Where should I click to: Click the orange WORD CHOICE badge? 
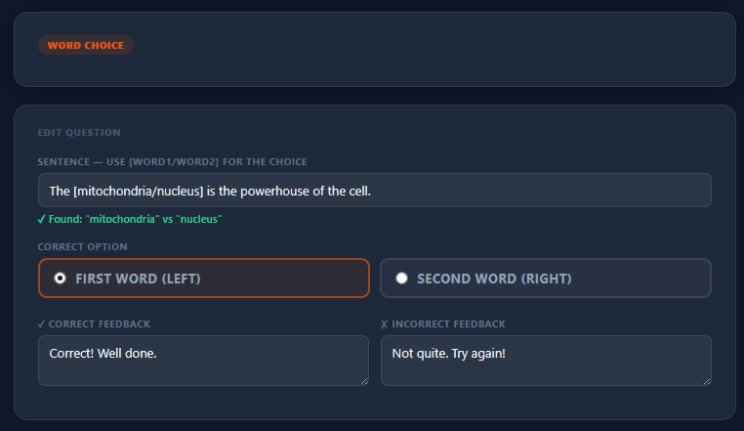(x=85, y=45)
